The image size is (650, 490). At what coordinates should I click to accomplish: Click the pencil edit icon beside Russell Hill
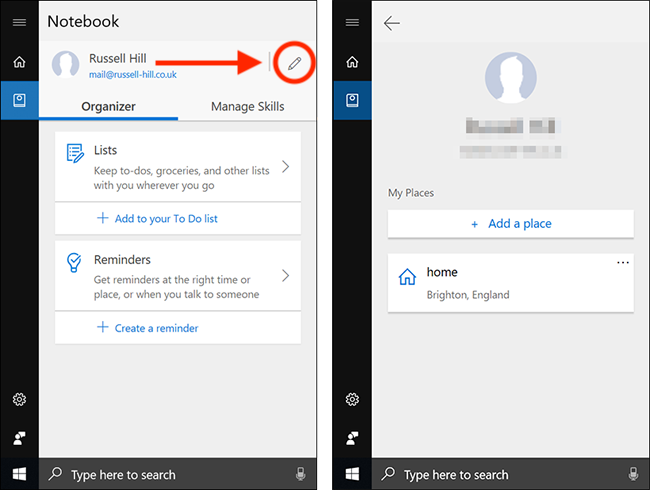pos(294,63)
